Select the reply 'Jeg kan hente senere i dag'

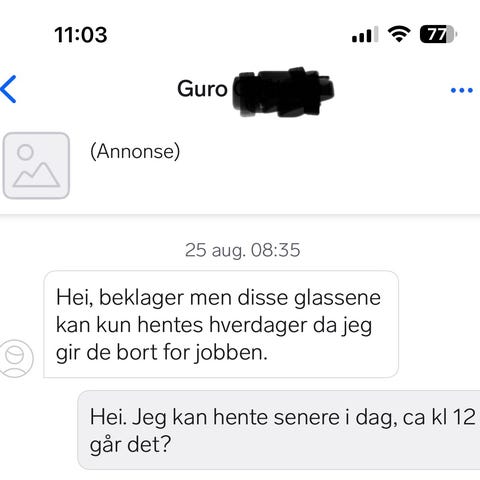[279, 430]
